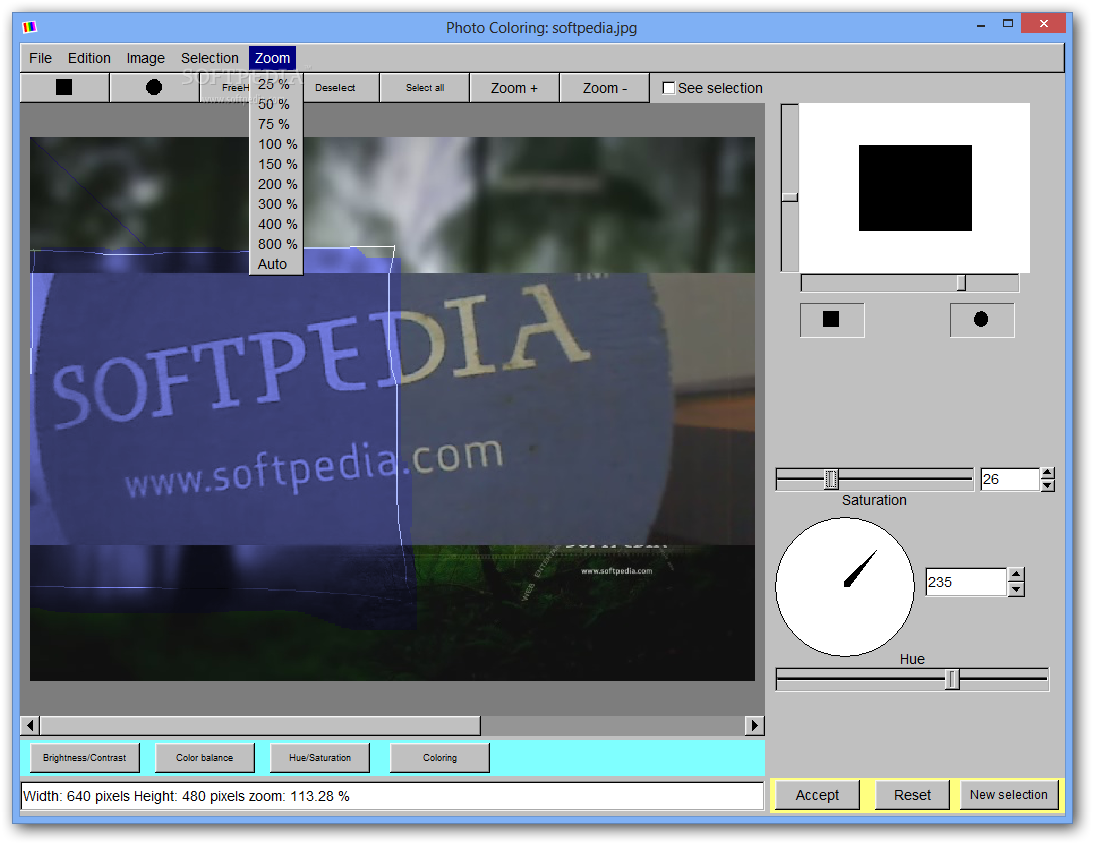
Task: Choose 100 % zoom level
Action: point(276,144)
